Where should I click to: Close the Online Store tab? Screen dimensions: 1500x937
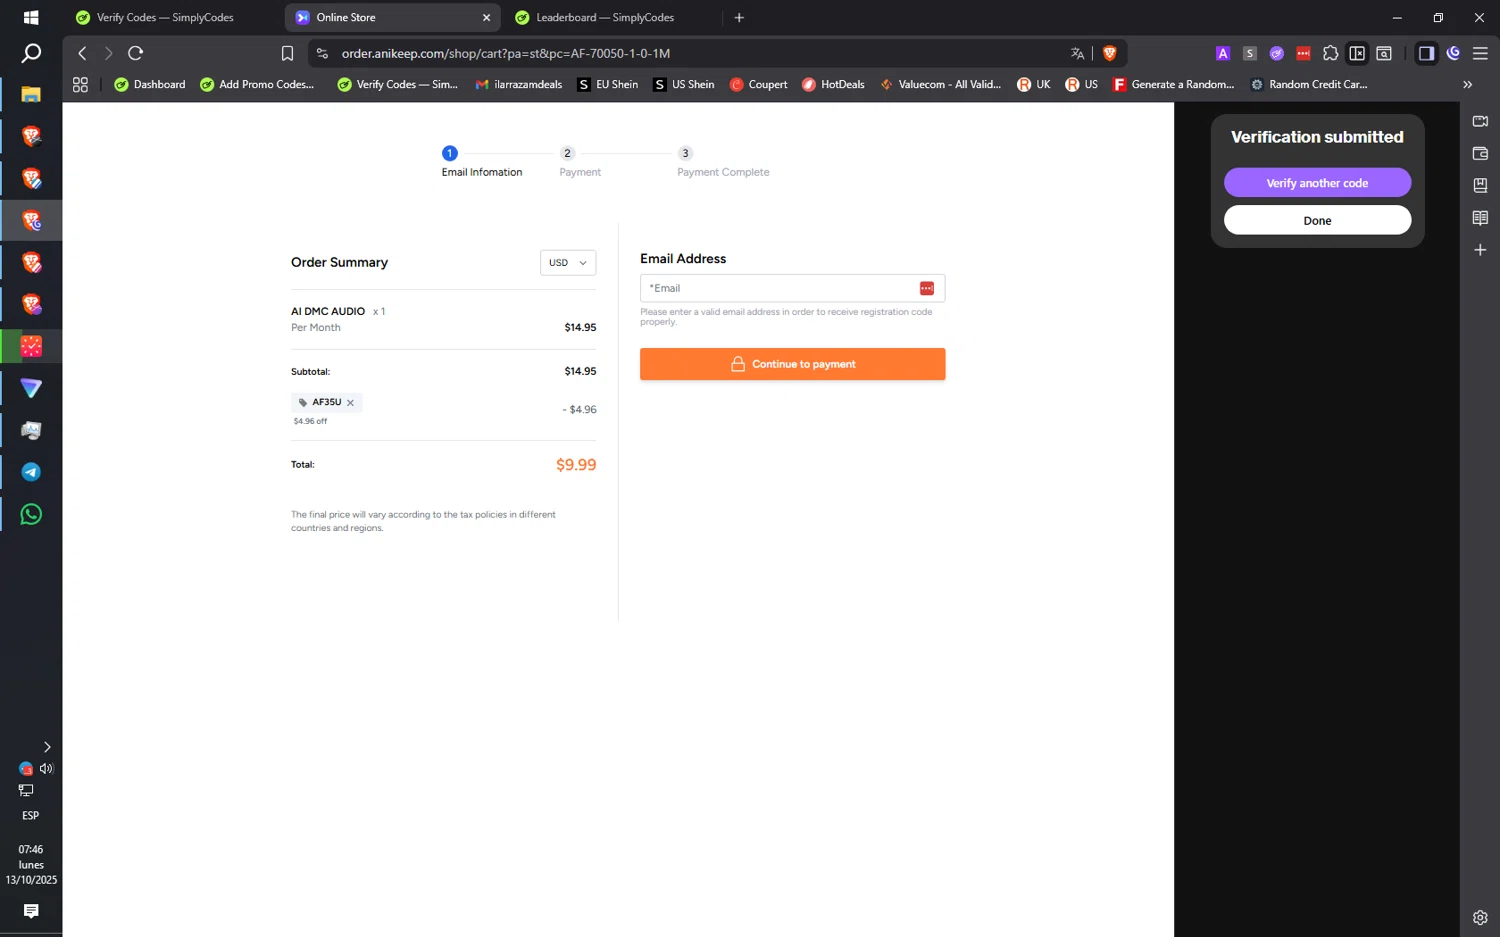point(486,17)
